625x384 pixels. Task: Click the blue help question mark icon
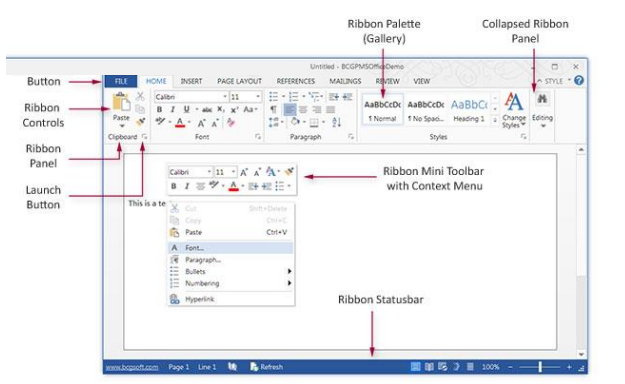pyautogui.click(x=579, y=81)
